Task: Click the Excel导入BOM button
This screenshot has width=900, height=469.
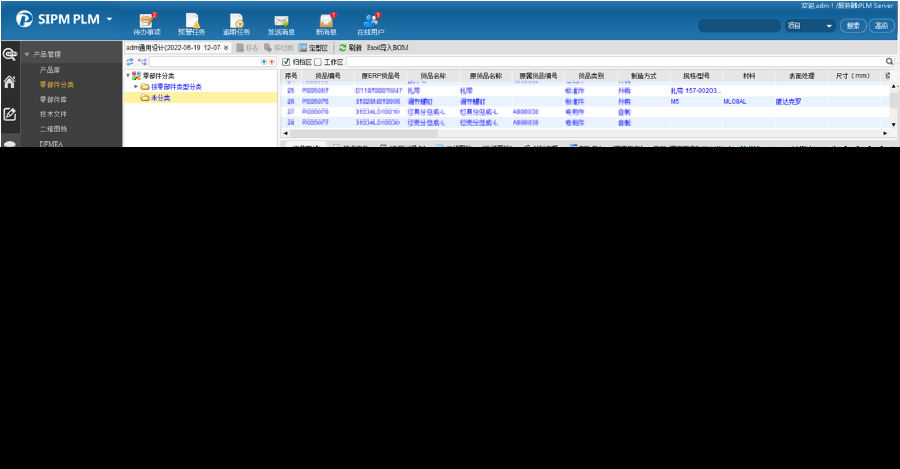Action: tap(388, 47)
